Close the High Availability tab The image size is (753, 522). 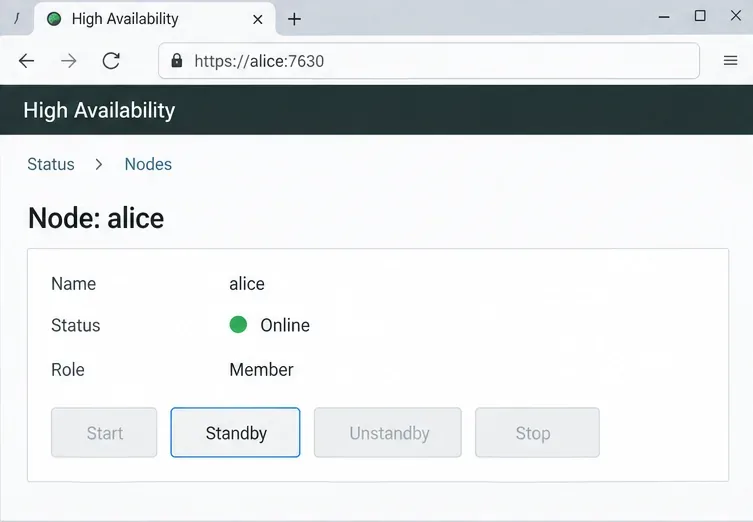coord(257,19)
